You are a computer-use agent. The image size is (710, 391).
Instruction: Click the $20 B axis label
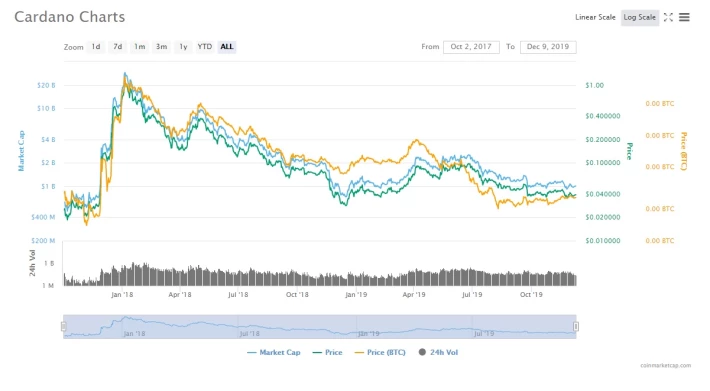coord(46,85)
